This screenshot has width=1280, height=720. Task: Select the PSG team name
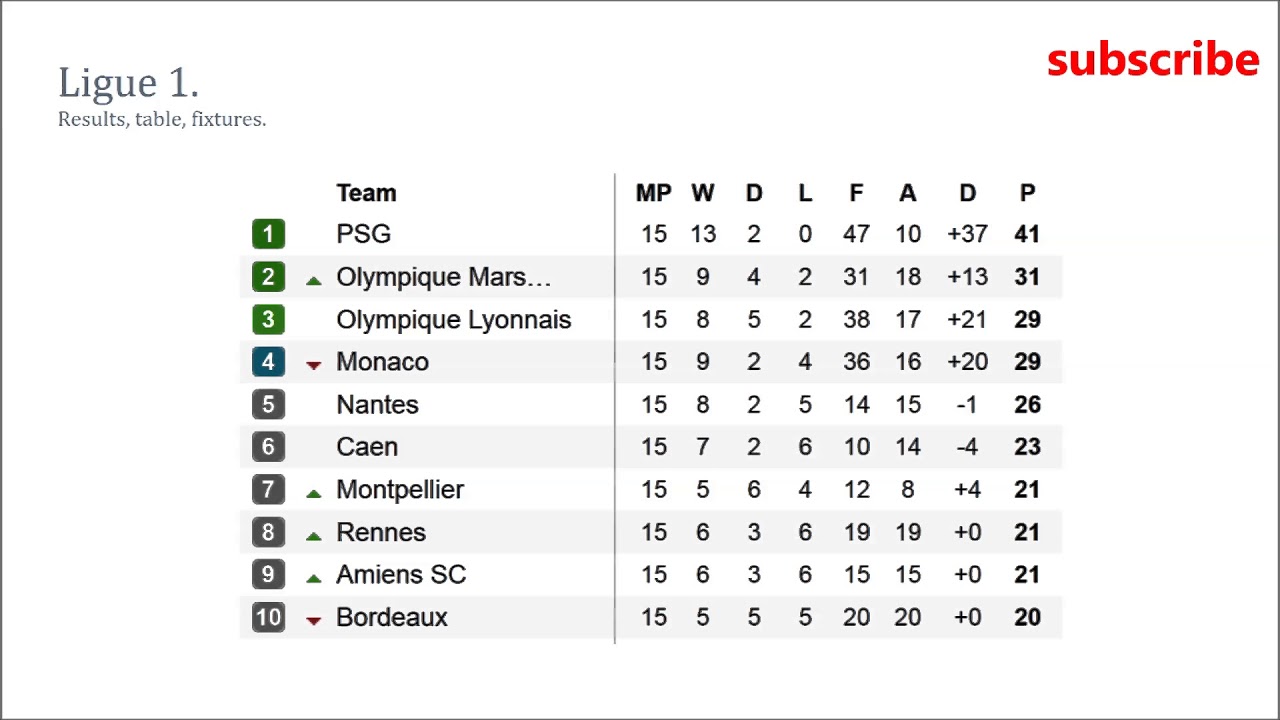point(363,234)
